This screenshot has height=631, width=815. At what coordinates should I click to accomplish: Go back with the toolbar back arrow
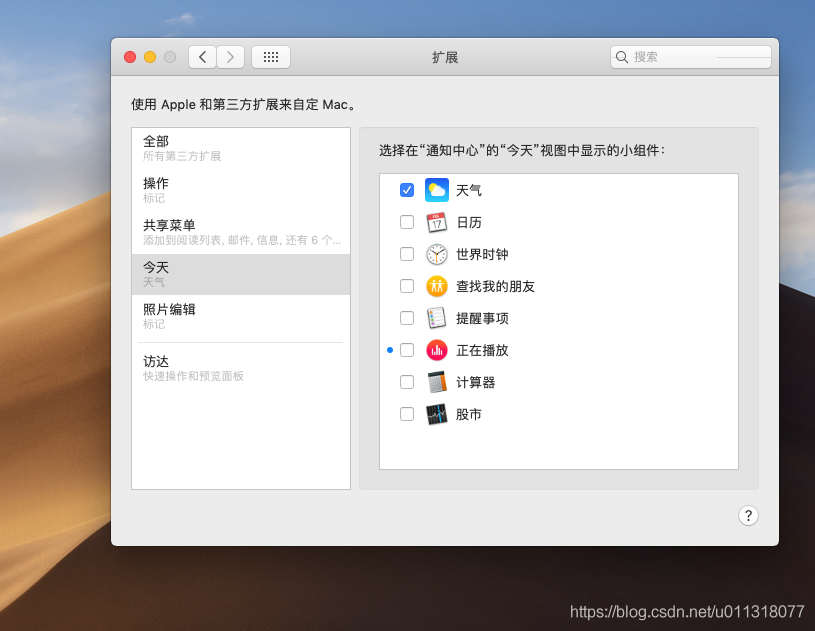(203, 57)
